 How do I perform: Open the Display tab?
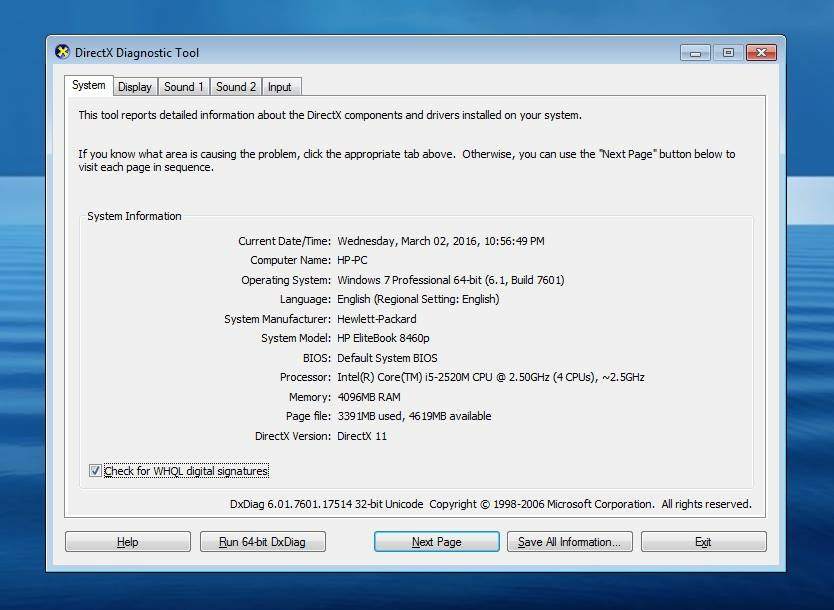click(x=135, y=87)
